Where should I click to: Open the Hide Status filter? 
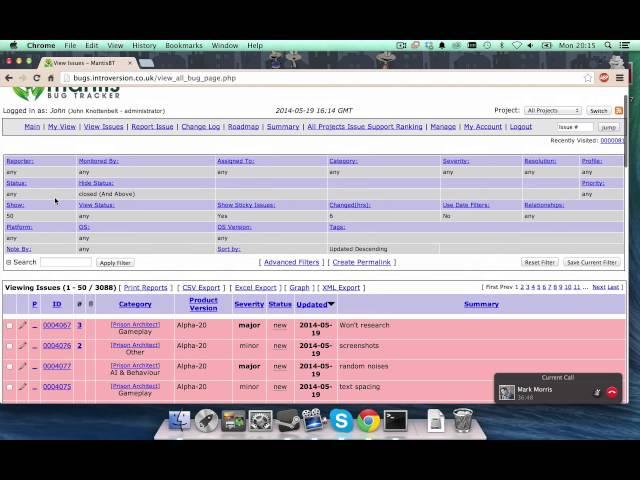[96, 183]
